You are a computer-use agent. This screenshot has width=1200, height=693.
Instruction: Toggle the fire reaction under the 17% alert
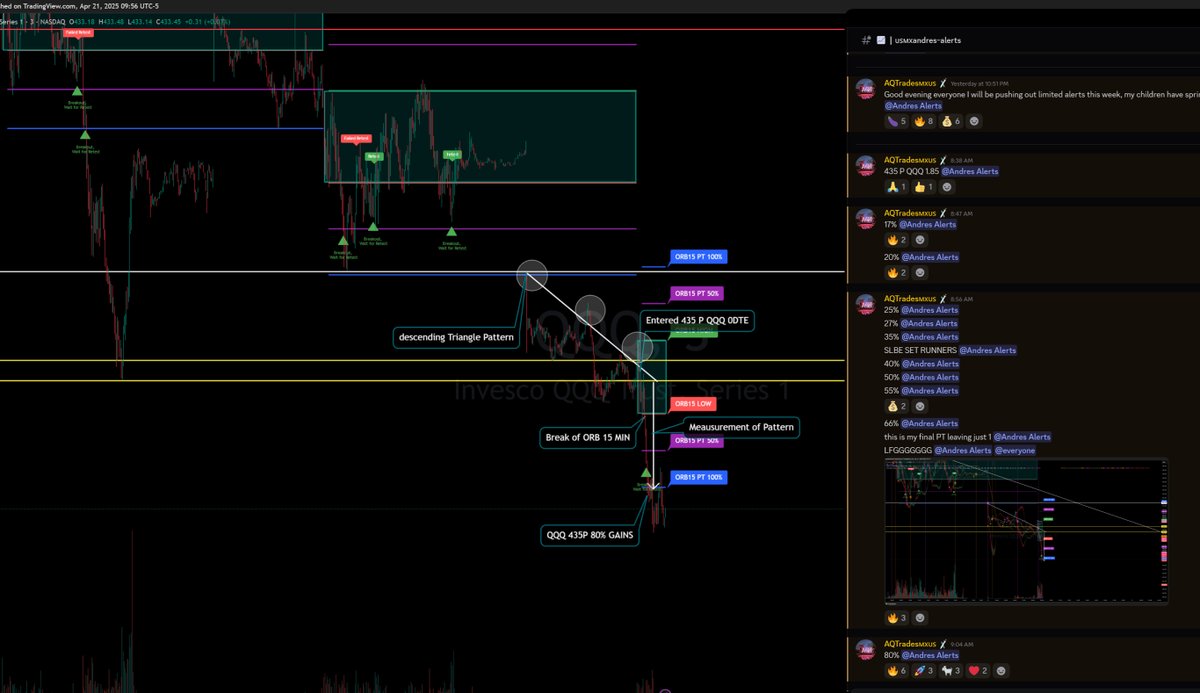click(896, 240)
